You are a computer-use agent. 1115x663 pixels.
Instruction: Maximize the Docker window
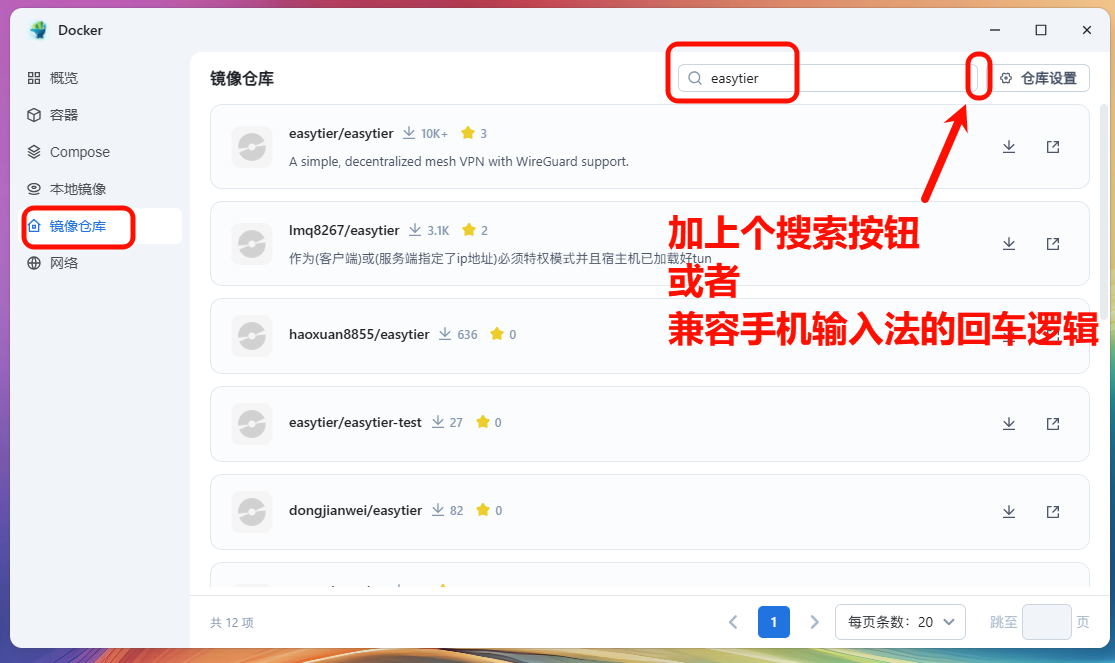(1041, 30)
